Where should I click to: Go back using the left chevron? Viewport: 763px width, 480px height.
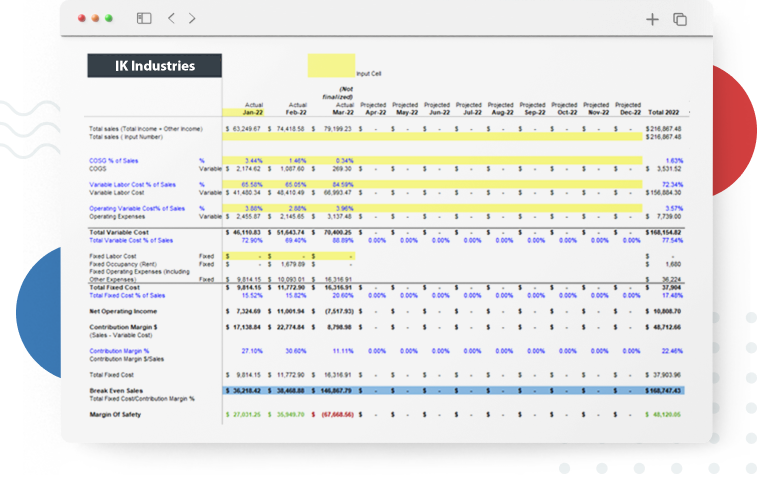click(x=171, y=18)
